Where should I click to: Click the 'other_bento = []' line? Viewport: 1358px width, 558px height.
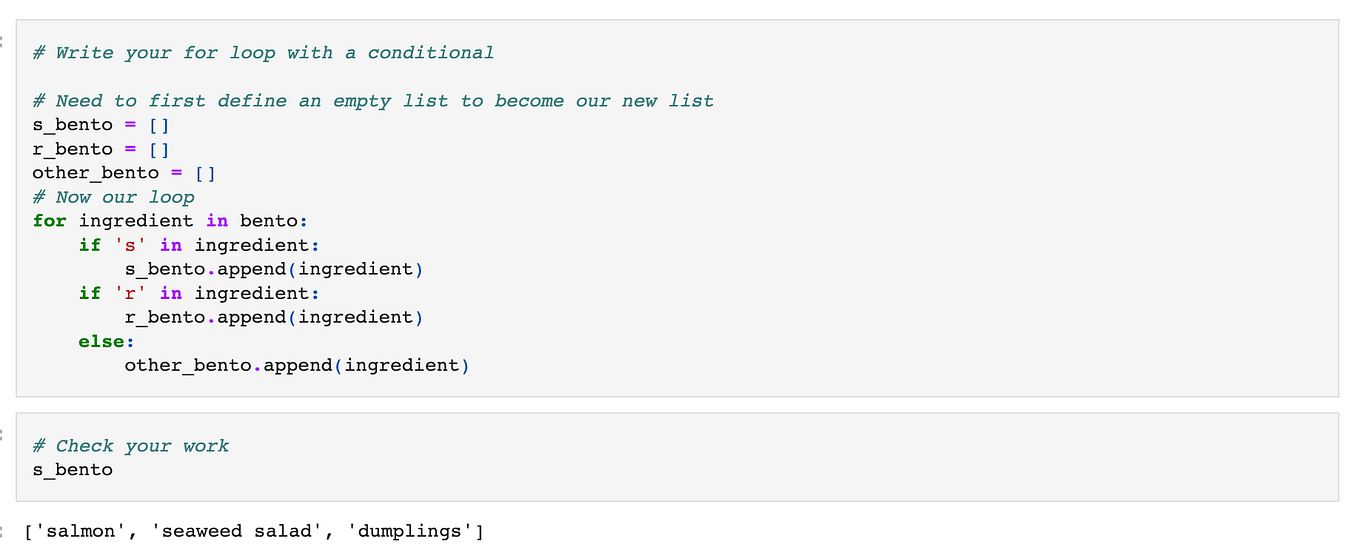click(124, 173)
